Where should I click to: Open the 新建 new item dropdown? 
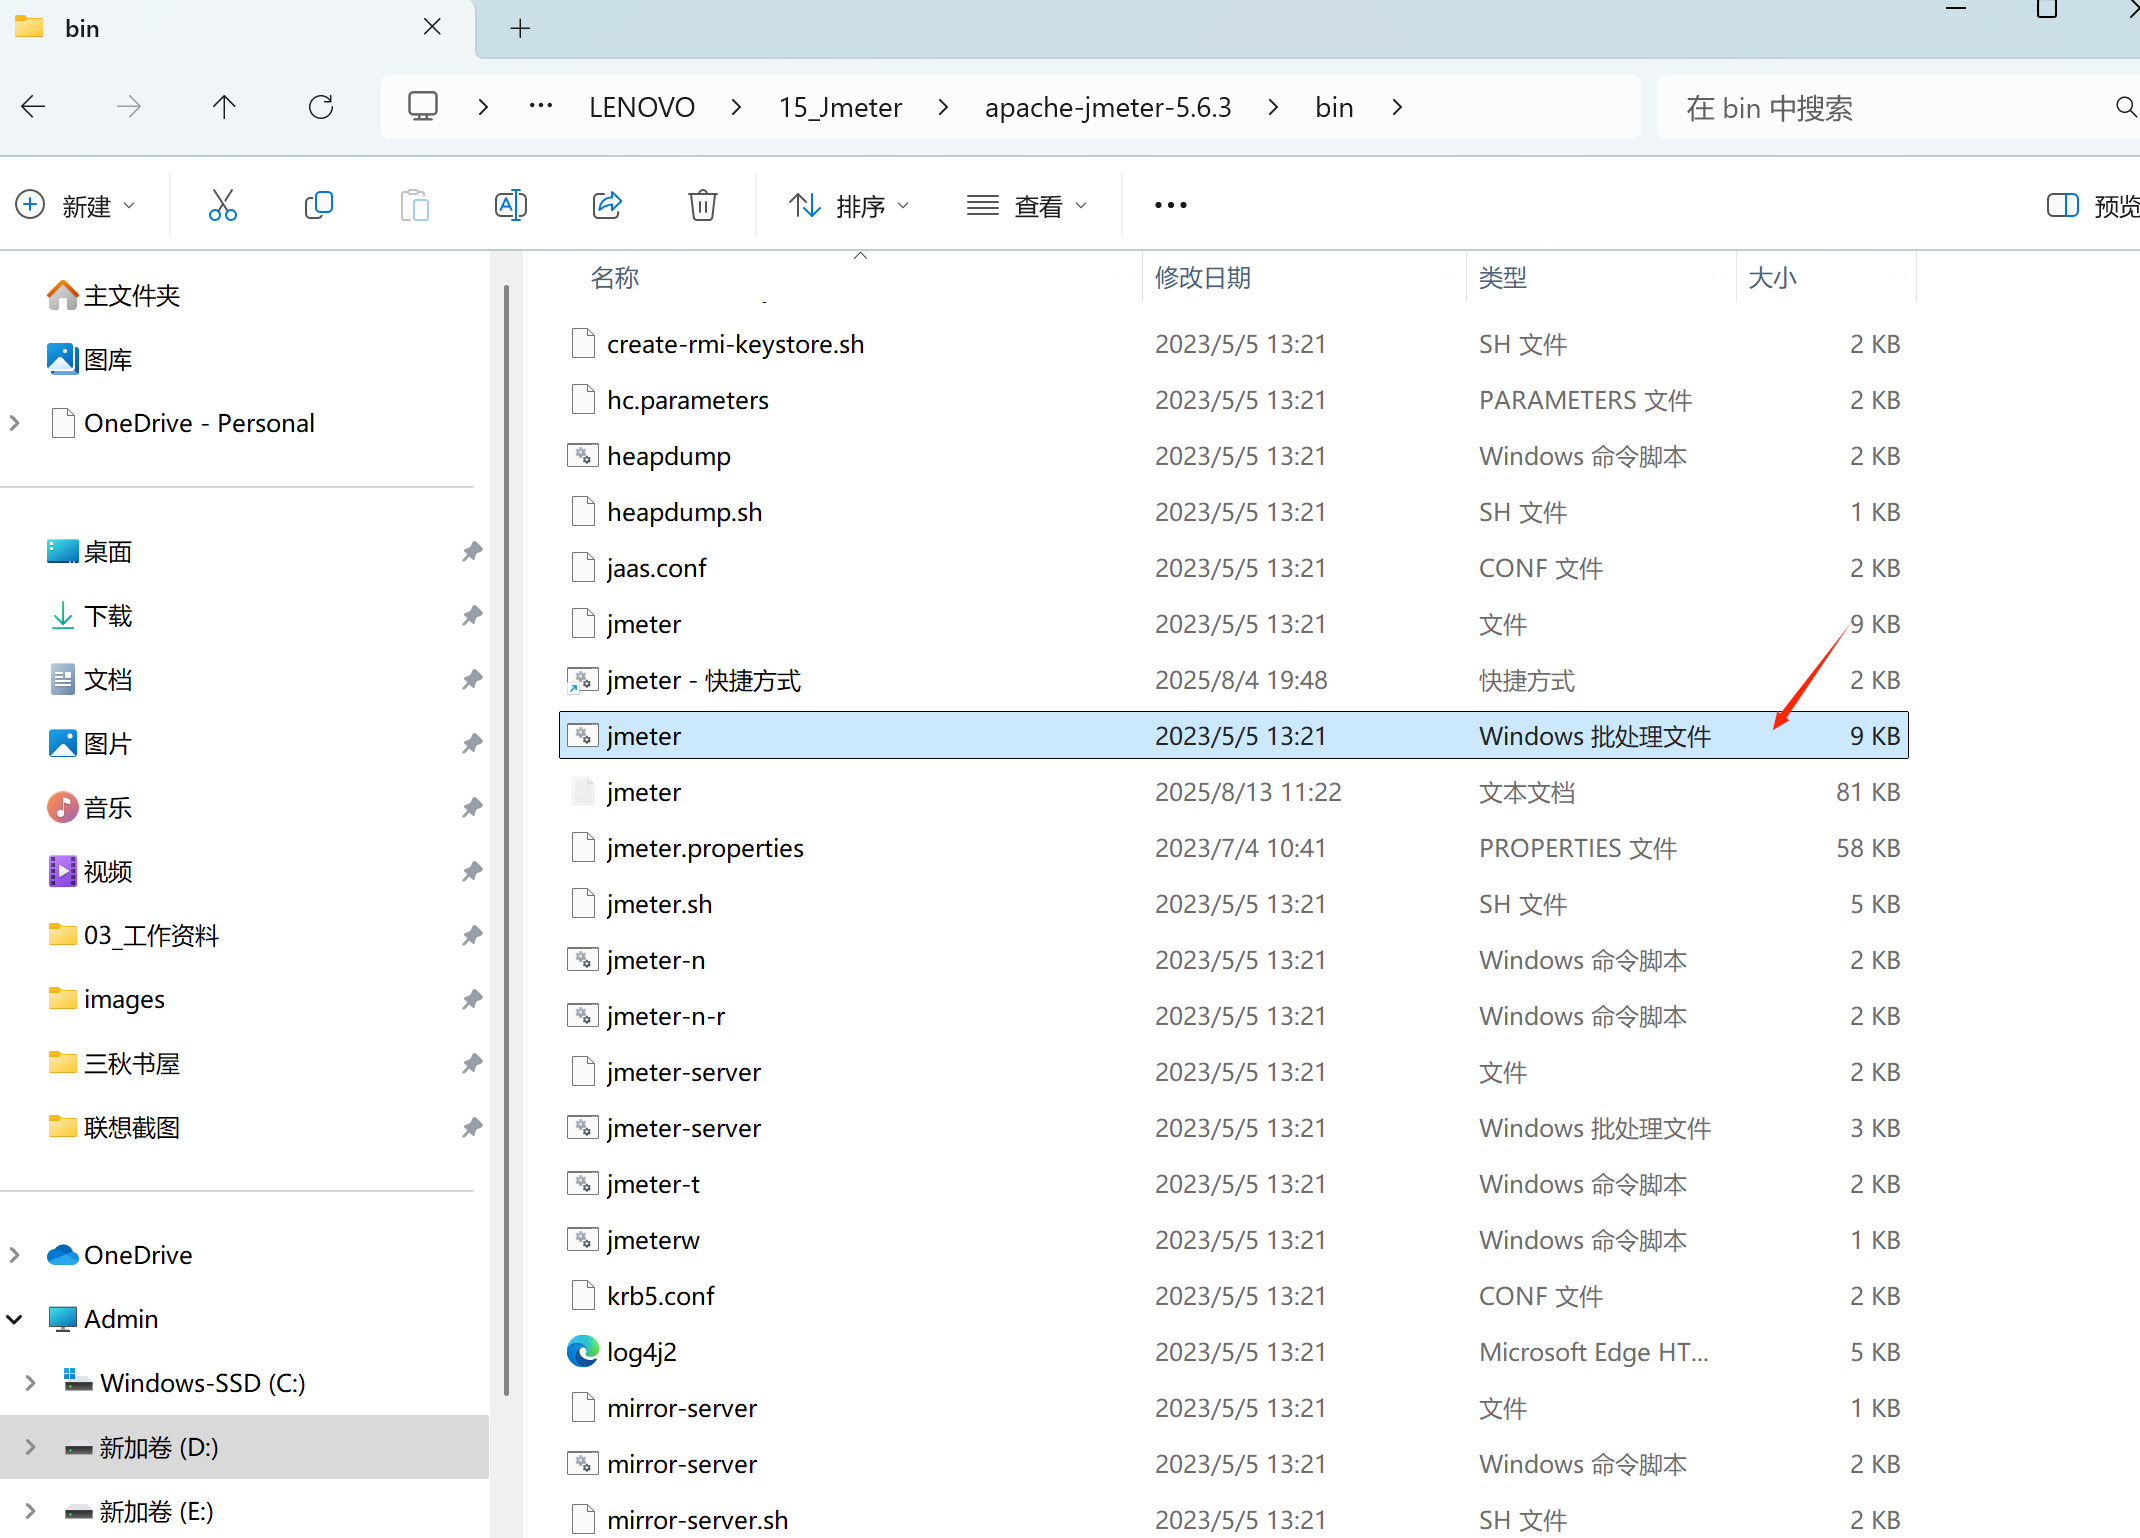[x=76, y=205]
